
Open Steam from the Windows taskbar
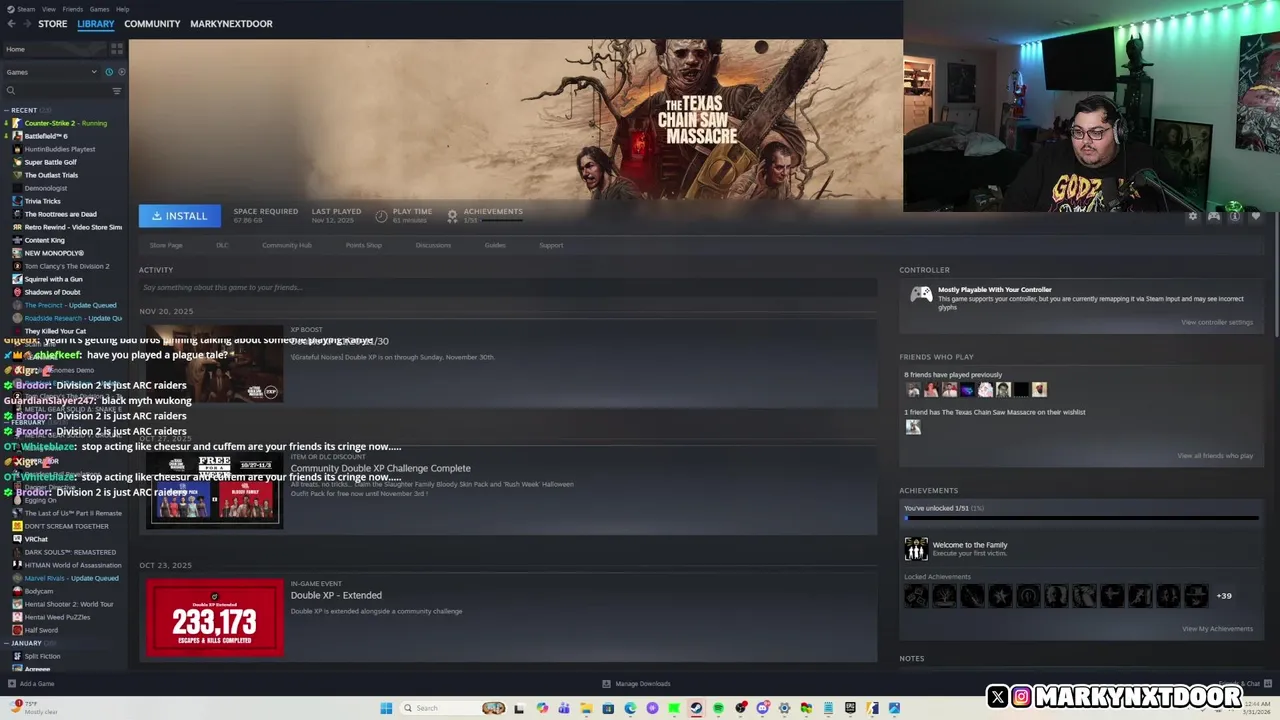point(696,708)
